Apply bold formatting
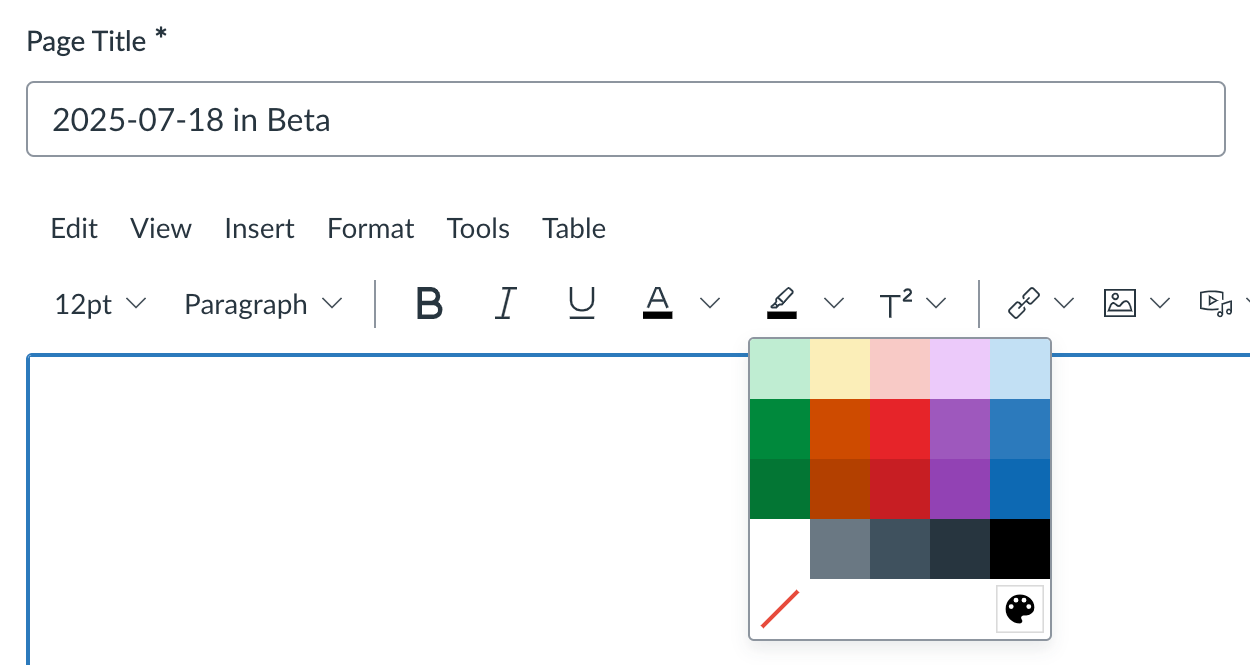 click(427, 304)
